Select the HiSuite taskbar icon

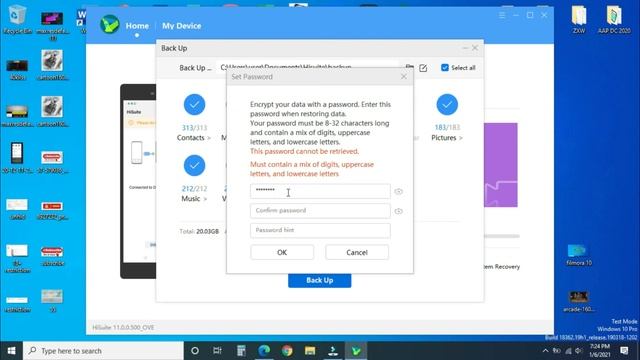point(356,351)
